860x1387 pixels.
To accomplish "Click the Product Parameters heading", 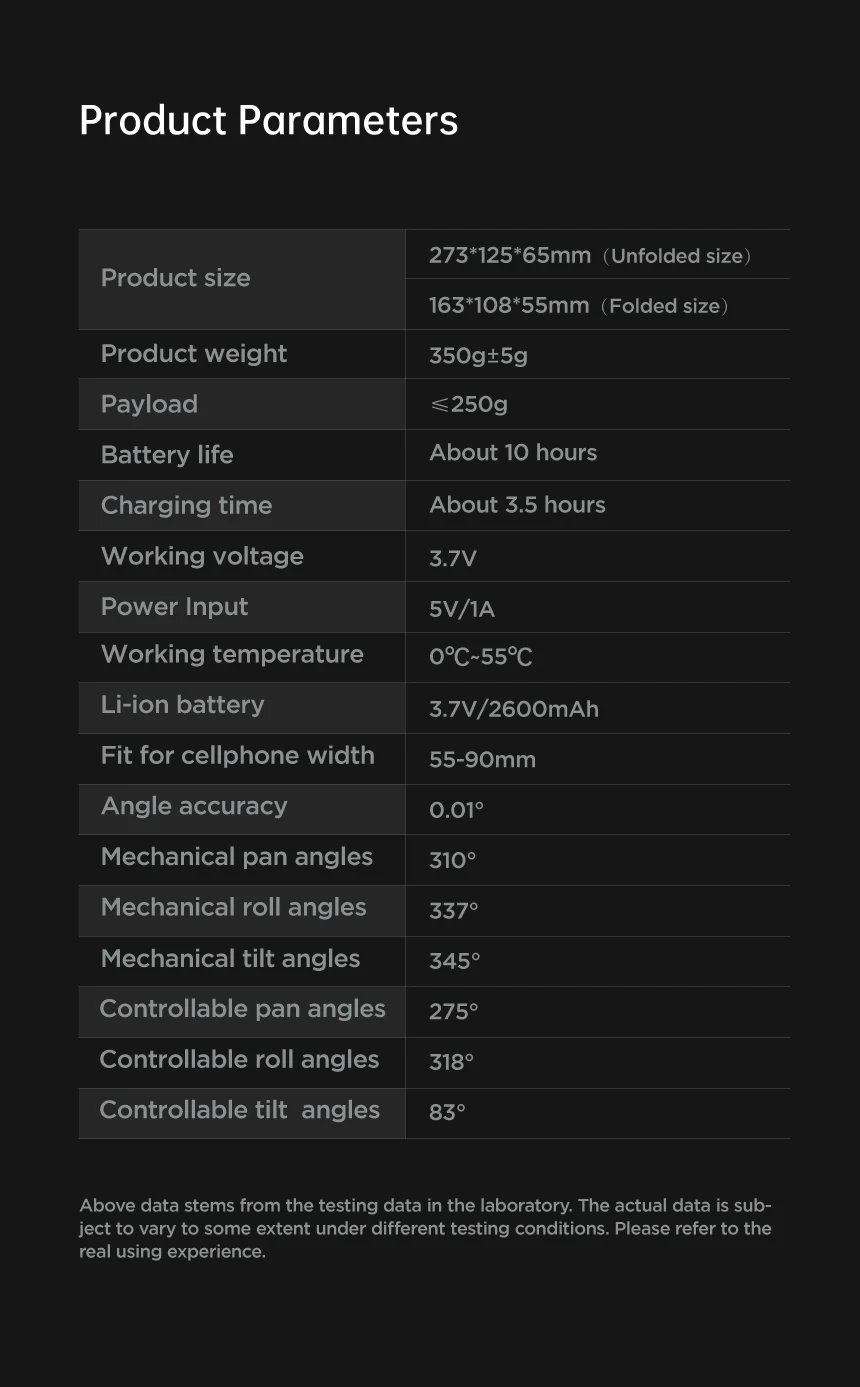I will tap(268, 121).
